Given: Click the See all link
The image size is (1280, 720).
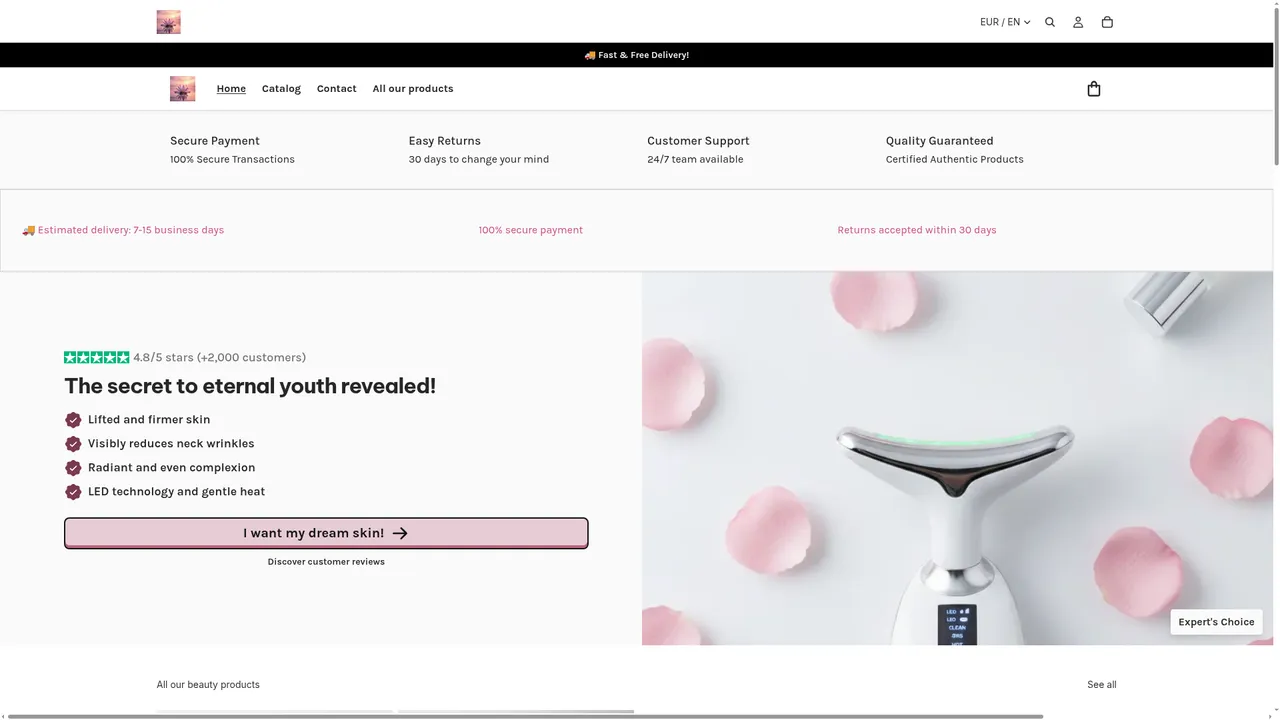Looking at the screenshot, I should tap(1102, 685).
